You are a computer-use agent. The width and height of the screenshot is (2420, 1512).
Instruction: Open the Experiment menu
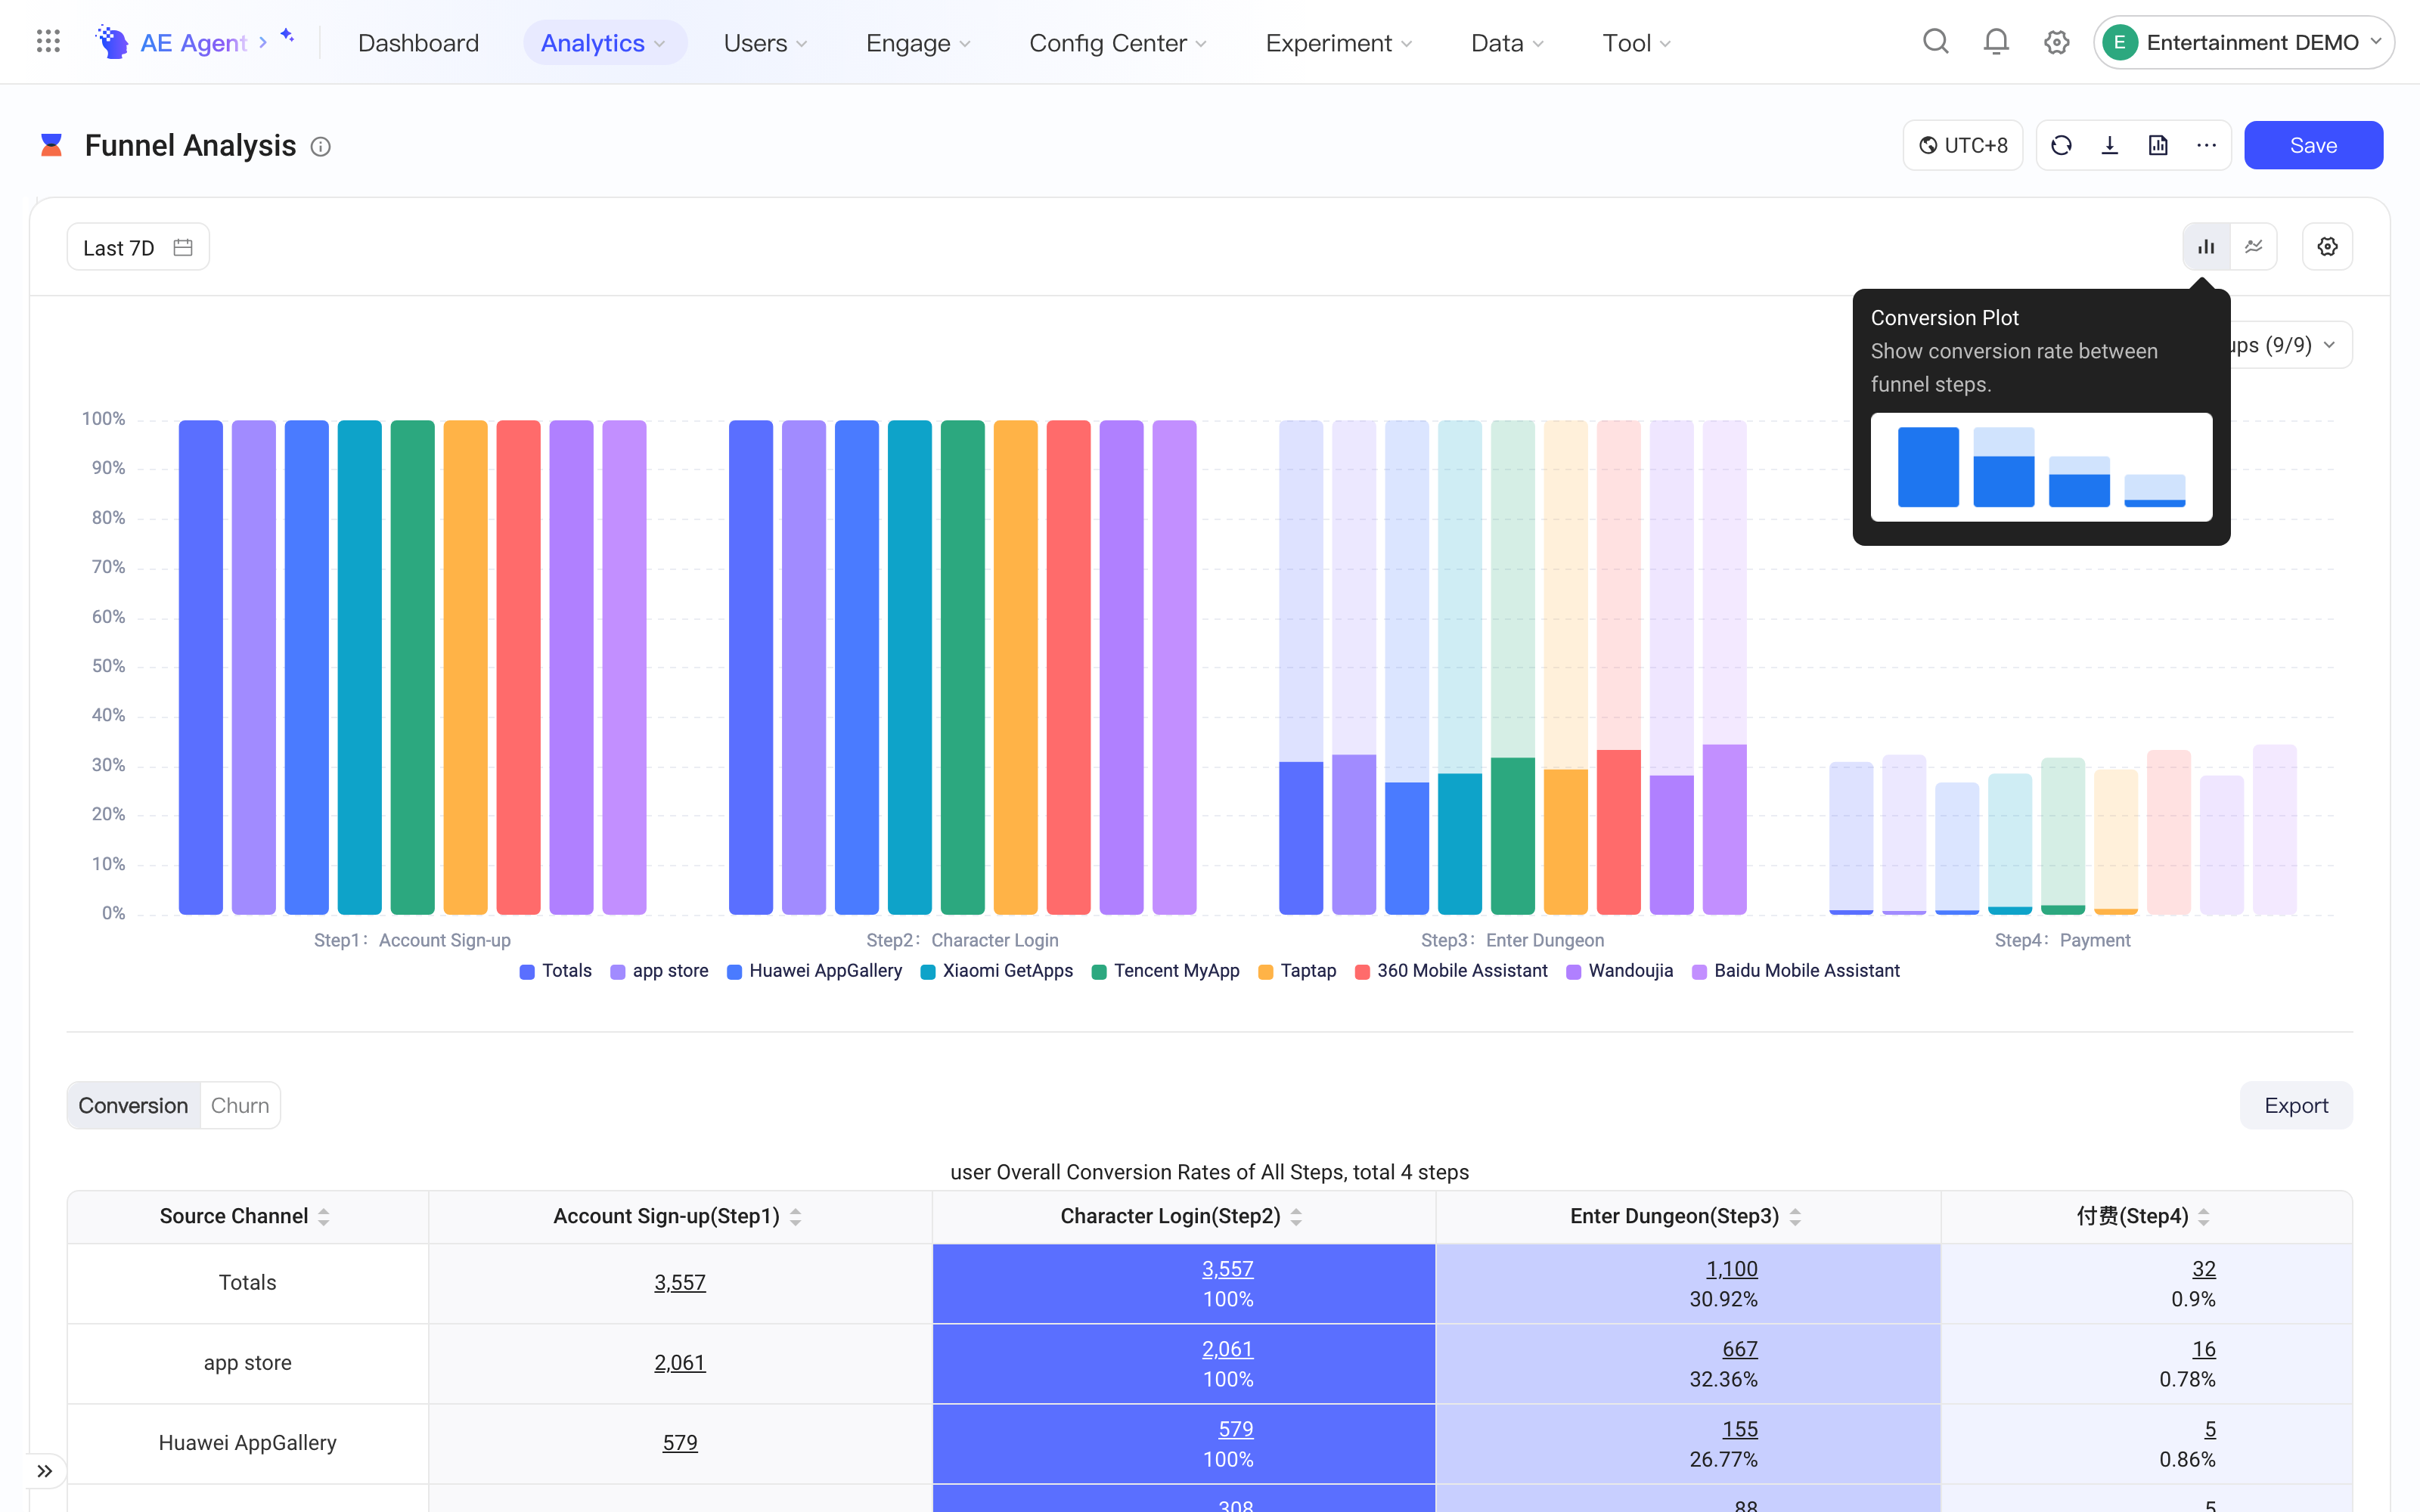pyautogui.click(x=1338, y=42)
